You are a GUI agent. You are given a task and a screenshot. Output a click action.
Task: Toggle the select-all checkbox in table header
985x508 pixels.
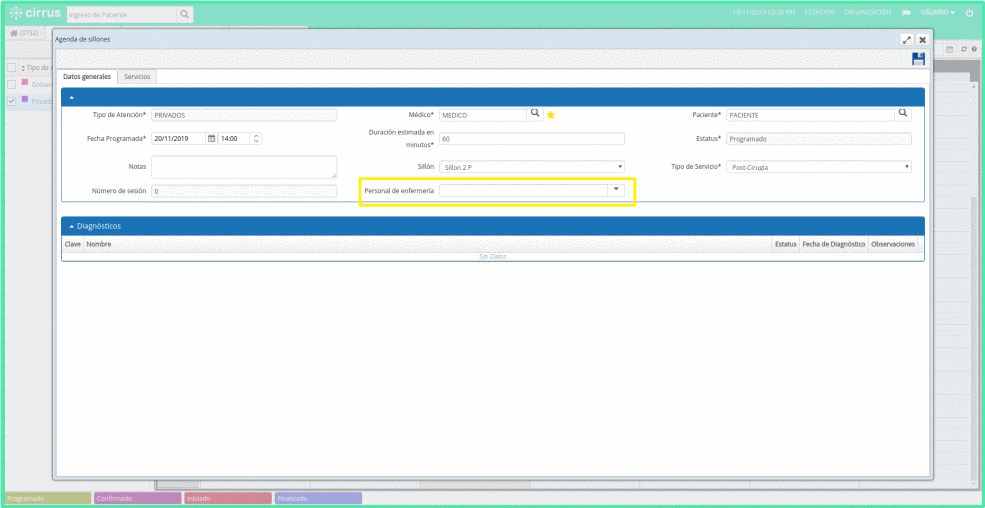(11, 67)
